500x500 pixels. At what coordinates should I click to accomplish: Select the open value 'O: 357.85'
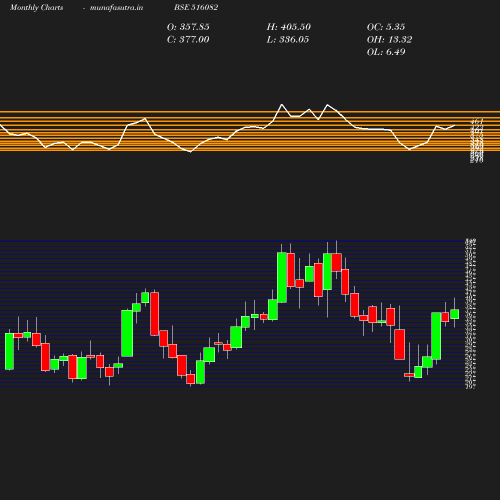tap(188, 27)
